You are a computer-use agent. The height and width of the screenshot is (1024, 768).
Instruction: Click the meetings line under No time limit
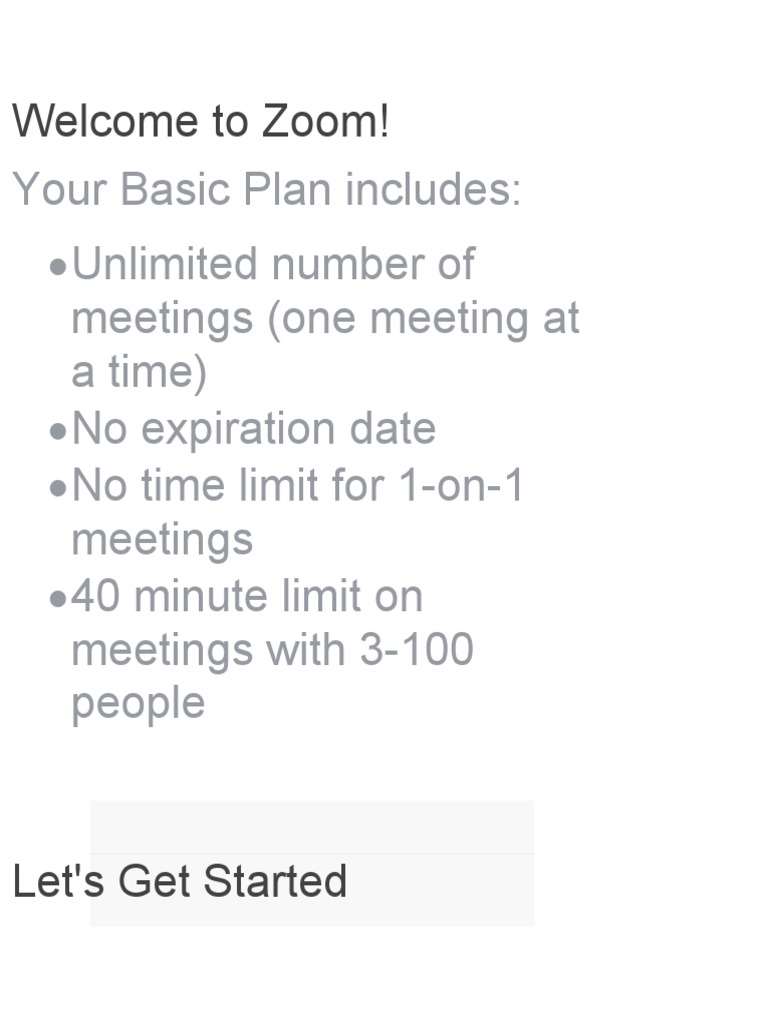tap(162, 540)
